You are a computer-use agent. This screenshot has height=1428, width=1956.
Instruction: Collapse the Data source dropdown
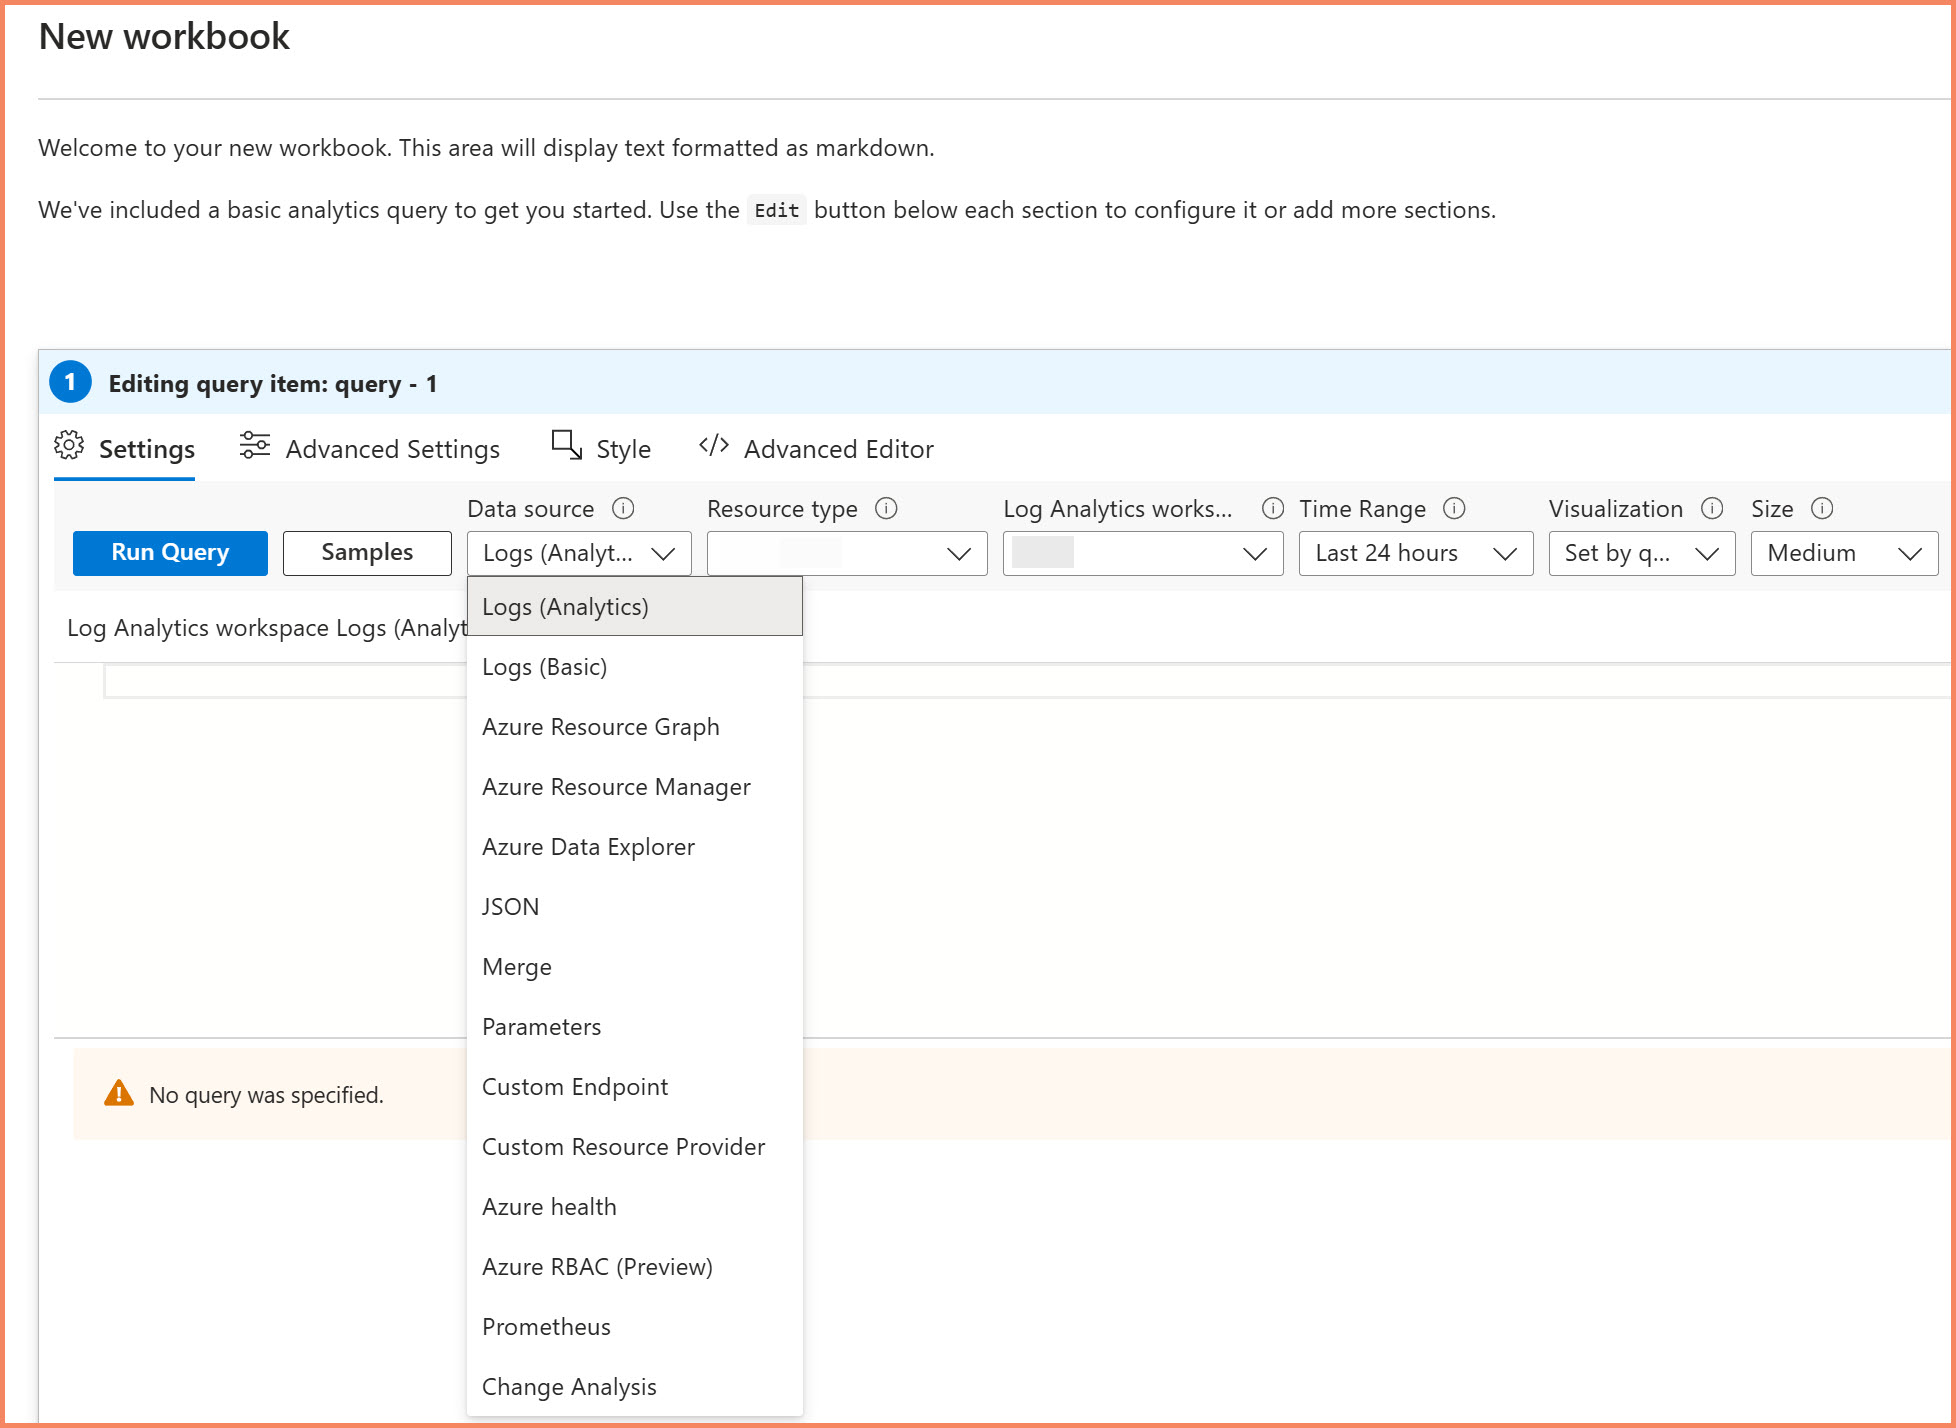(x=579, y=553)
